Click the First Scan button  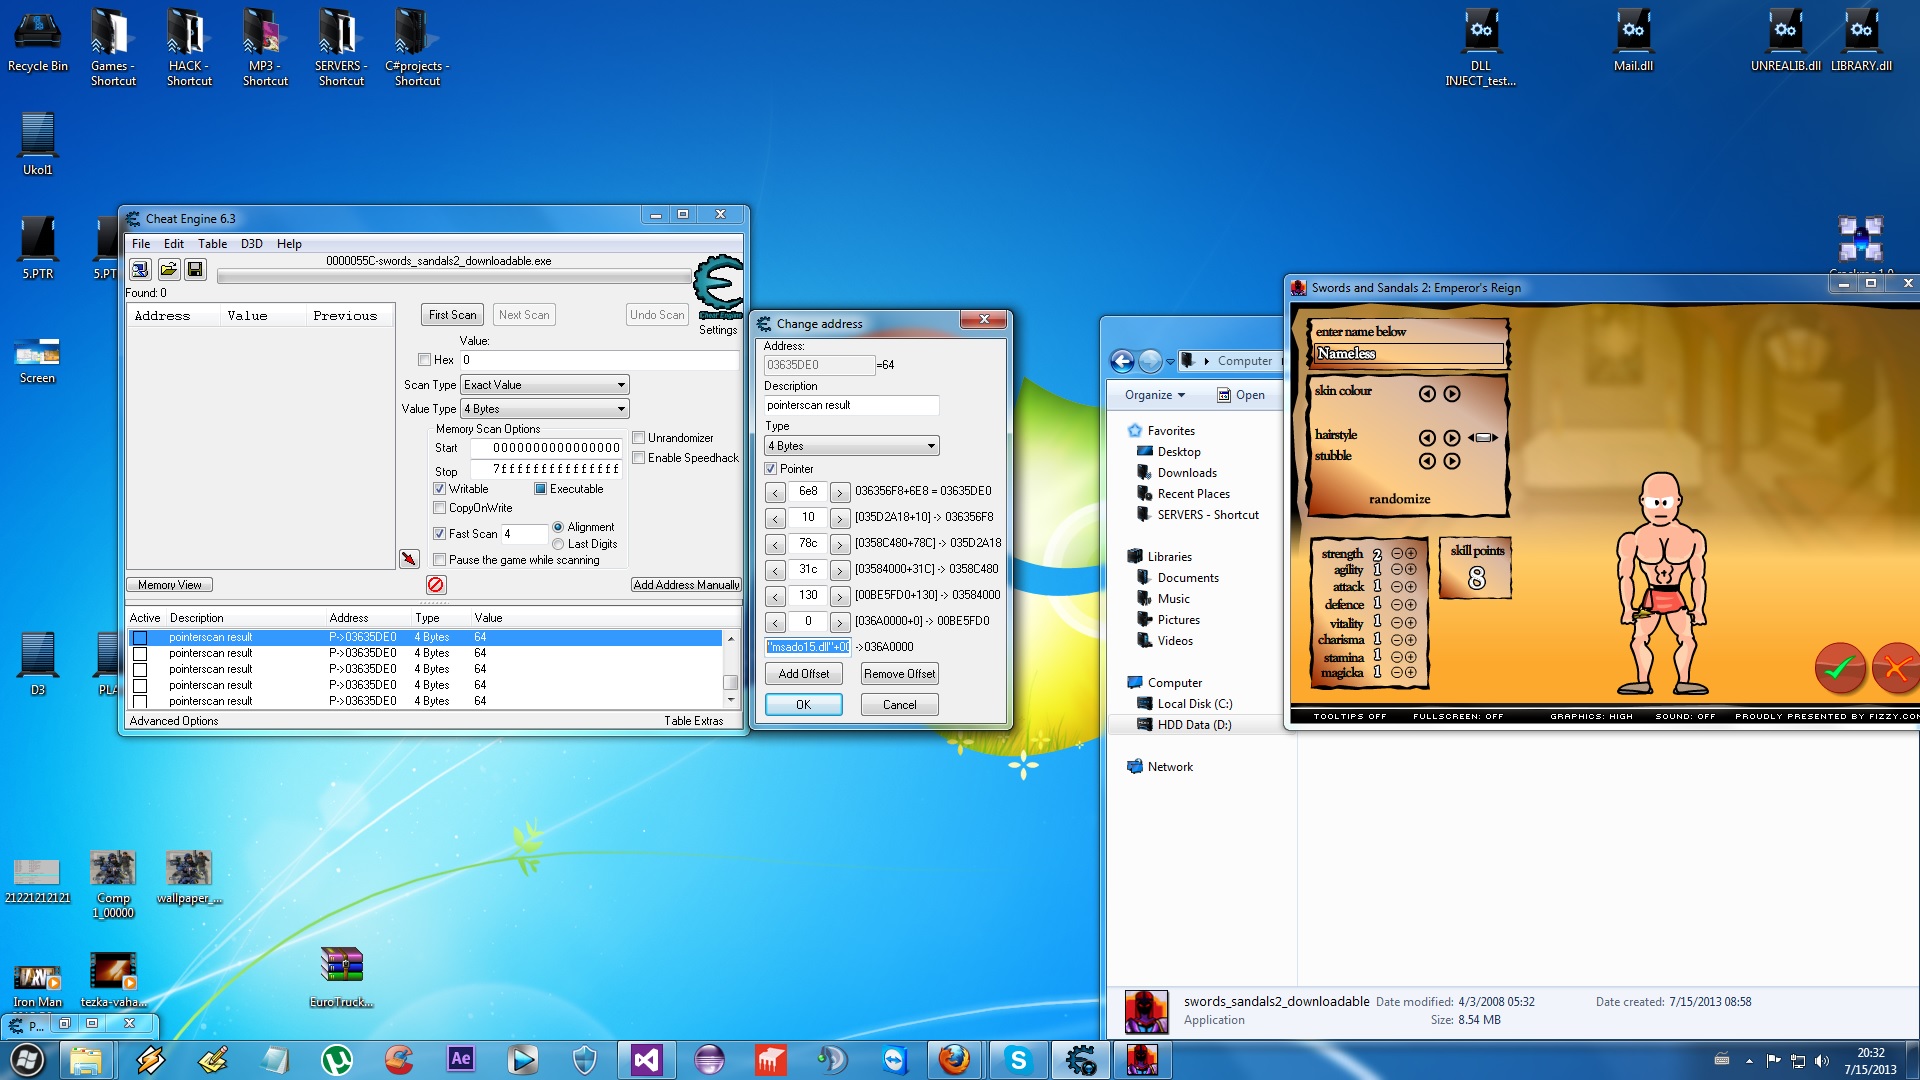point(452,315)
